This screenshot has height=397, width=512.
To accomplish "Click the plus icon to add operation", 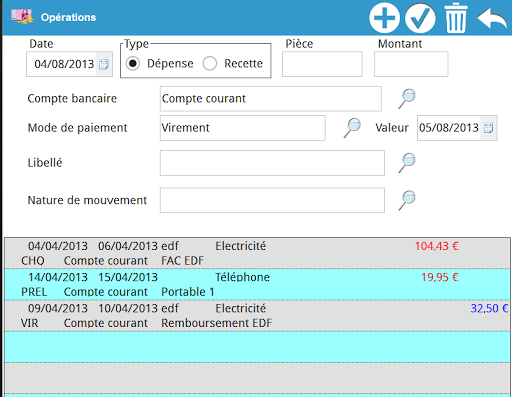I will 384,17.
